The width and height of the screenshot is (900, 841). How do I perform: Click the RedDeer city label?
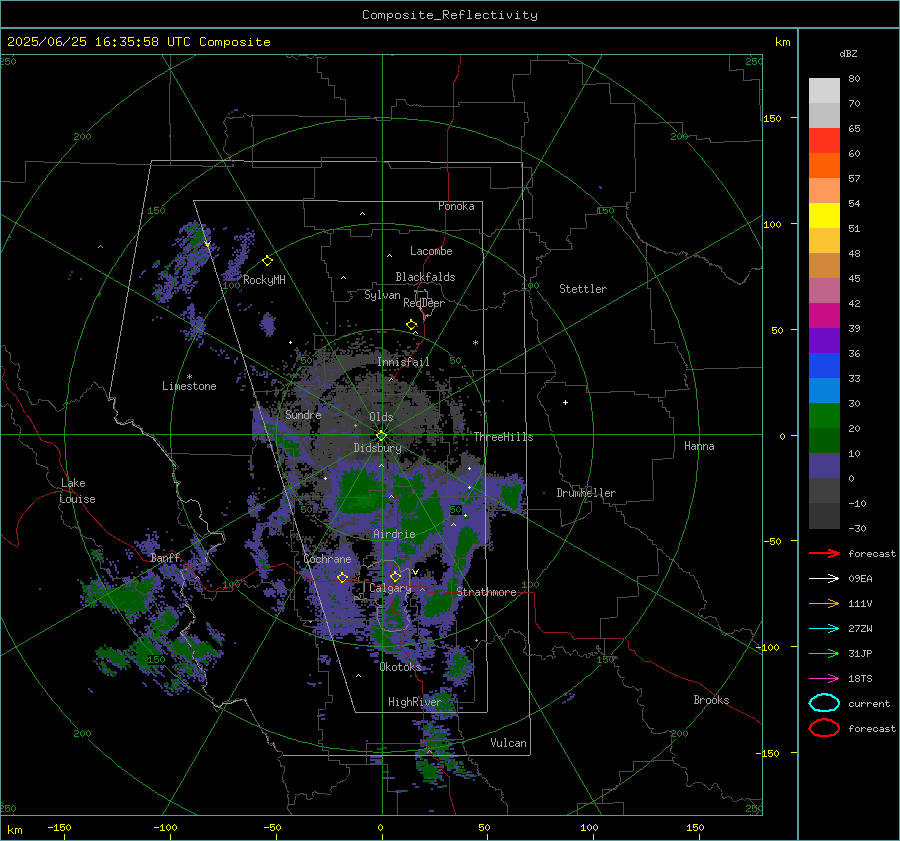(x=424, y=303)
